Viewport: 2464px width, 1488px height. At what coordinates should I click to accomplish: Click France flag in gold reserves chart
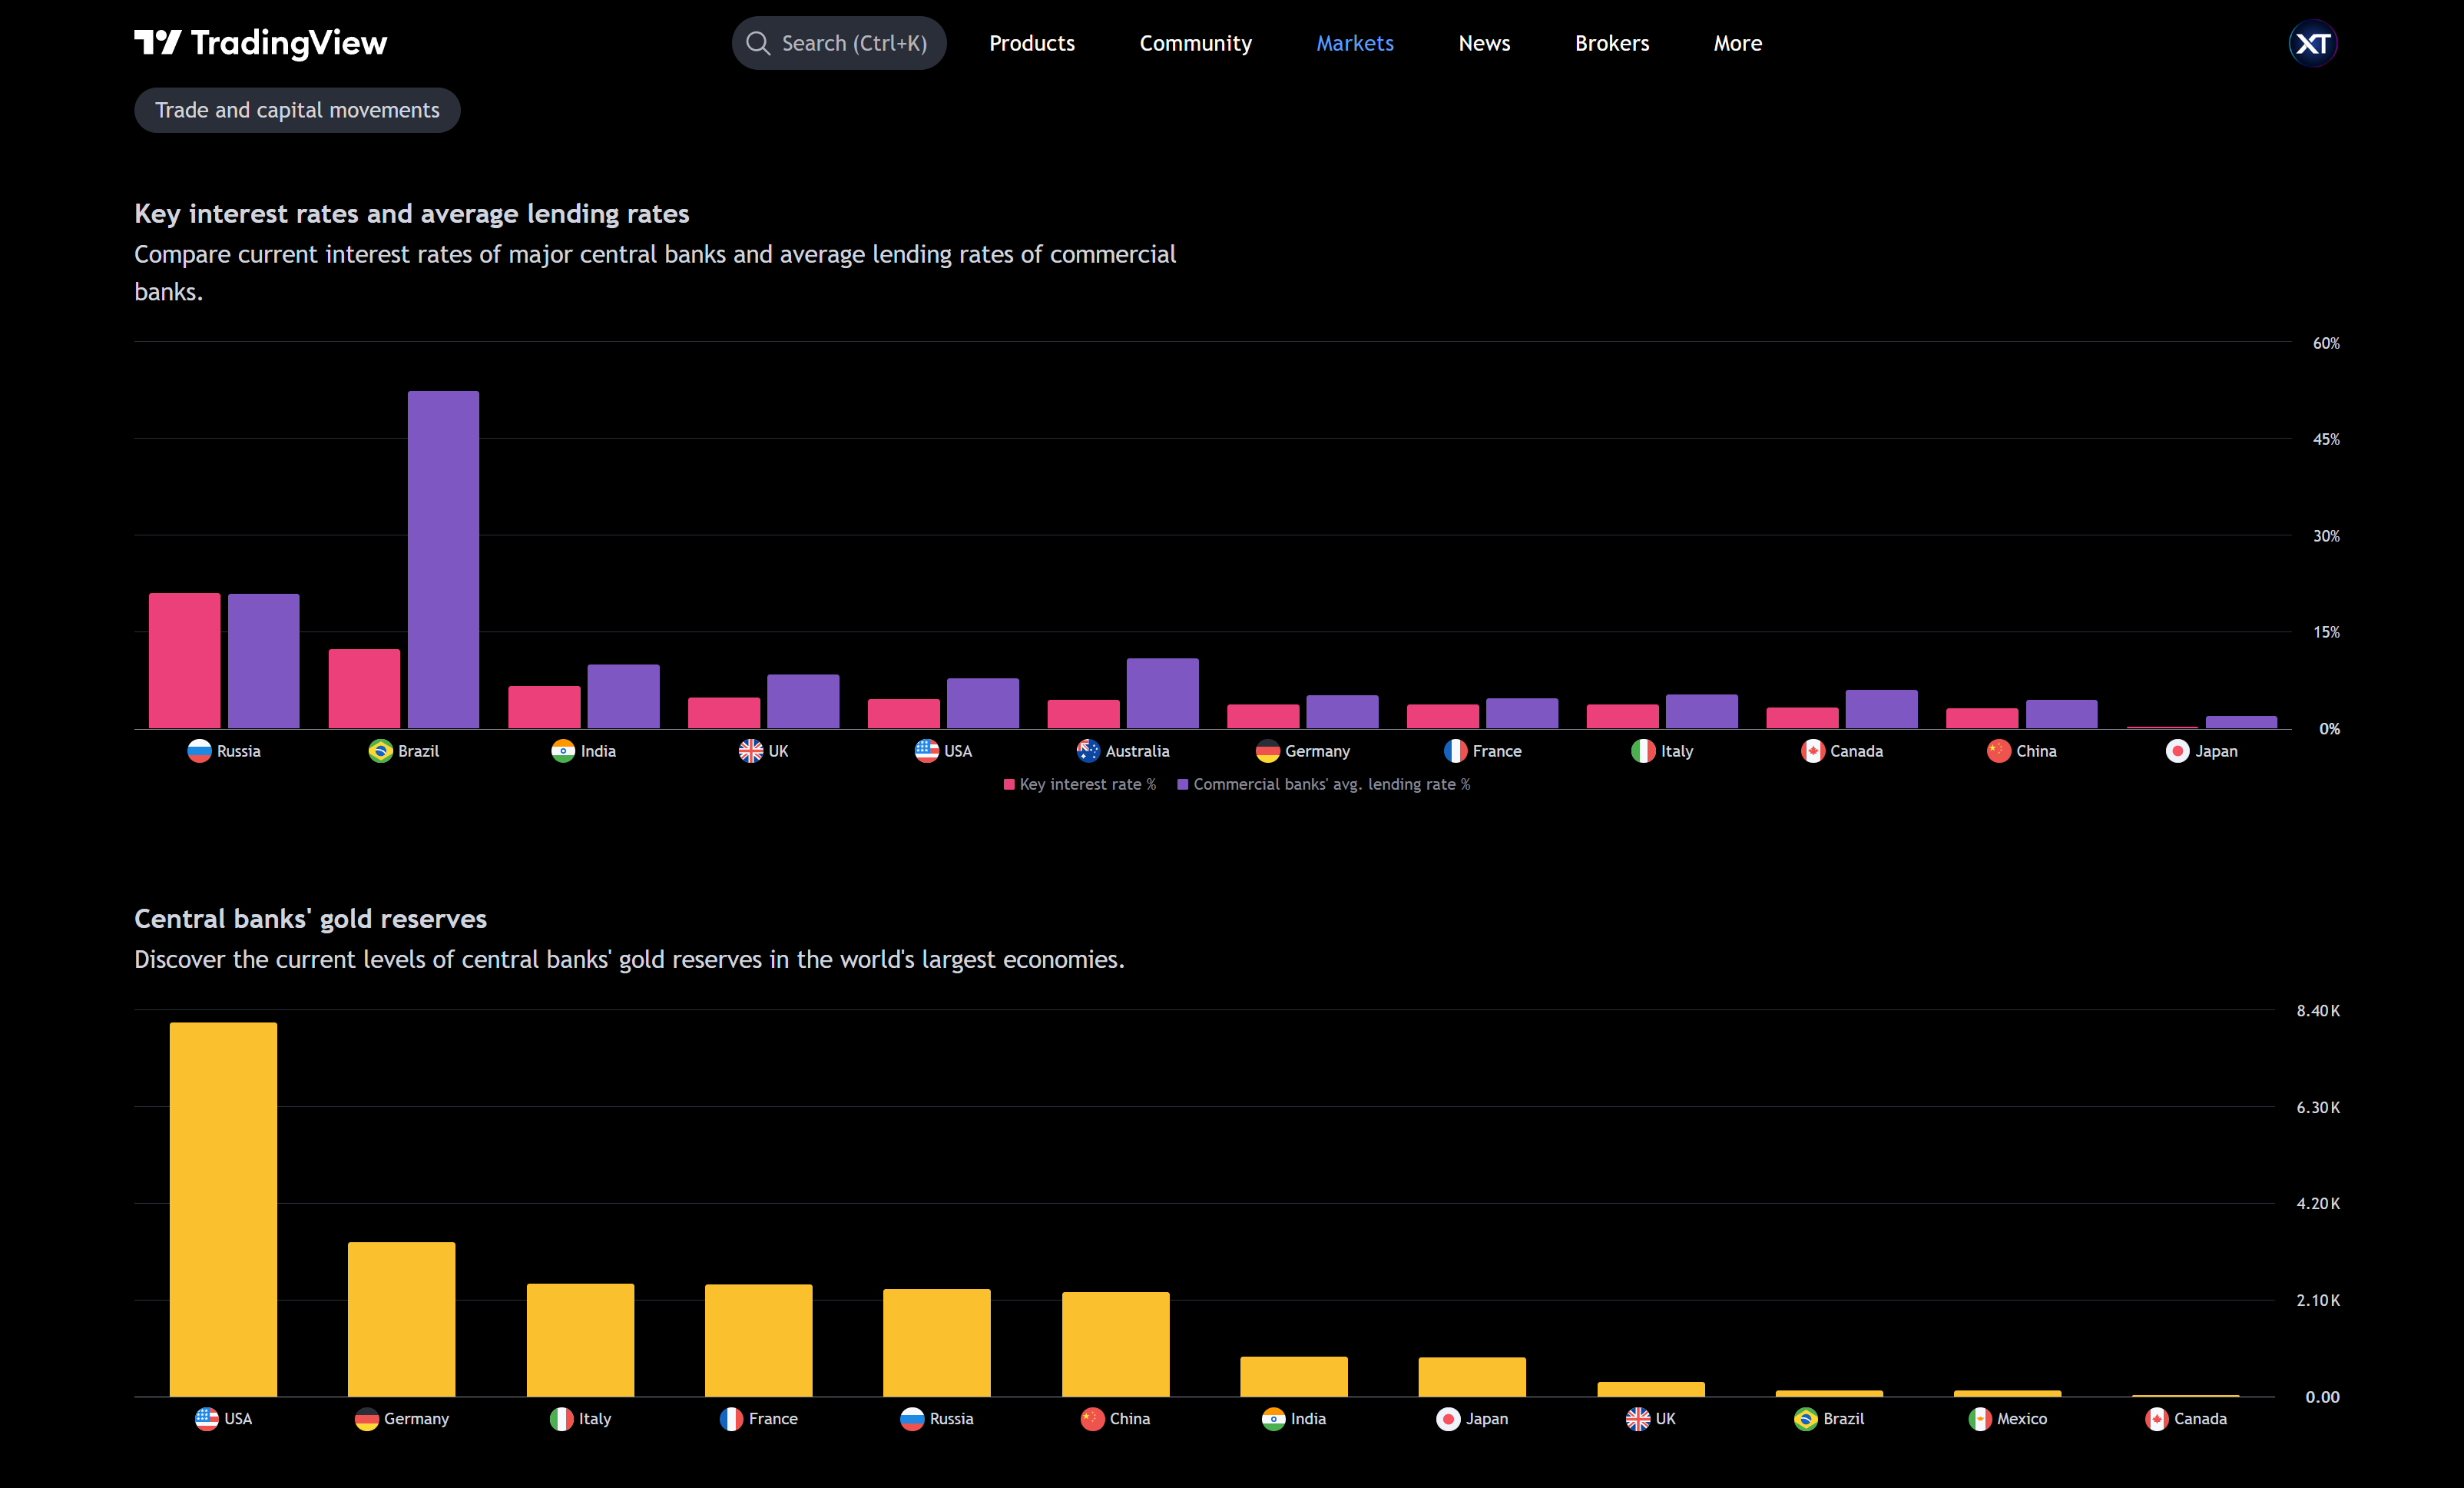pyautogui.click(x=731, y=1419)
